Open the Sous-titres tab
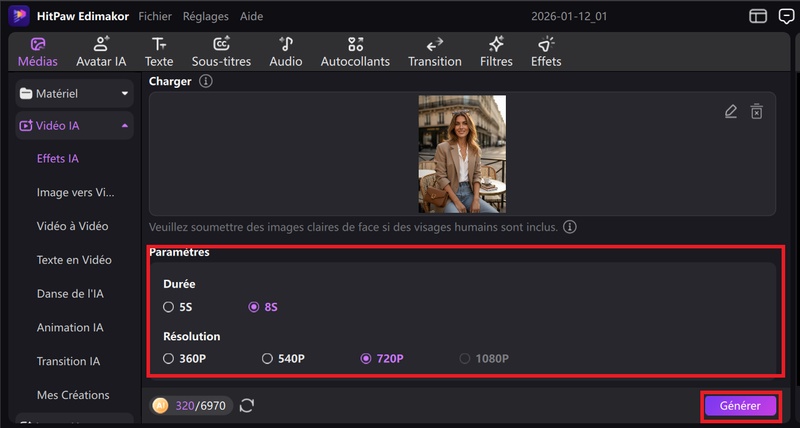This screenshot has height=428, width=800. pyautogui.click(x=221, y=52)
